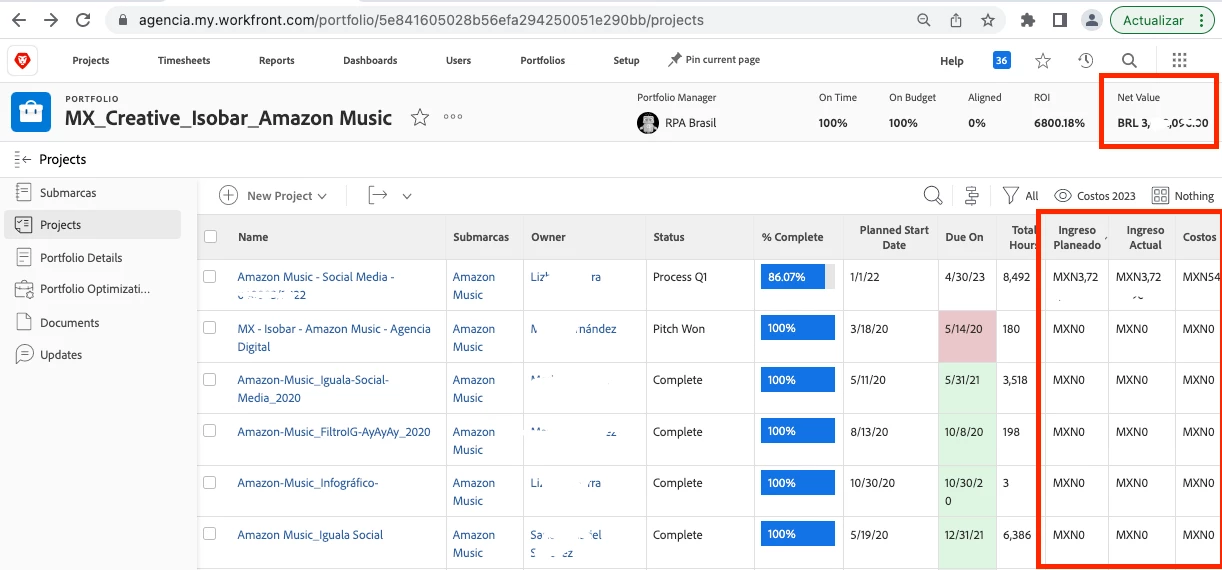1222x570 pixels.
Task: Pin current page
Action: pos(714,60)
